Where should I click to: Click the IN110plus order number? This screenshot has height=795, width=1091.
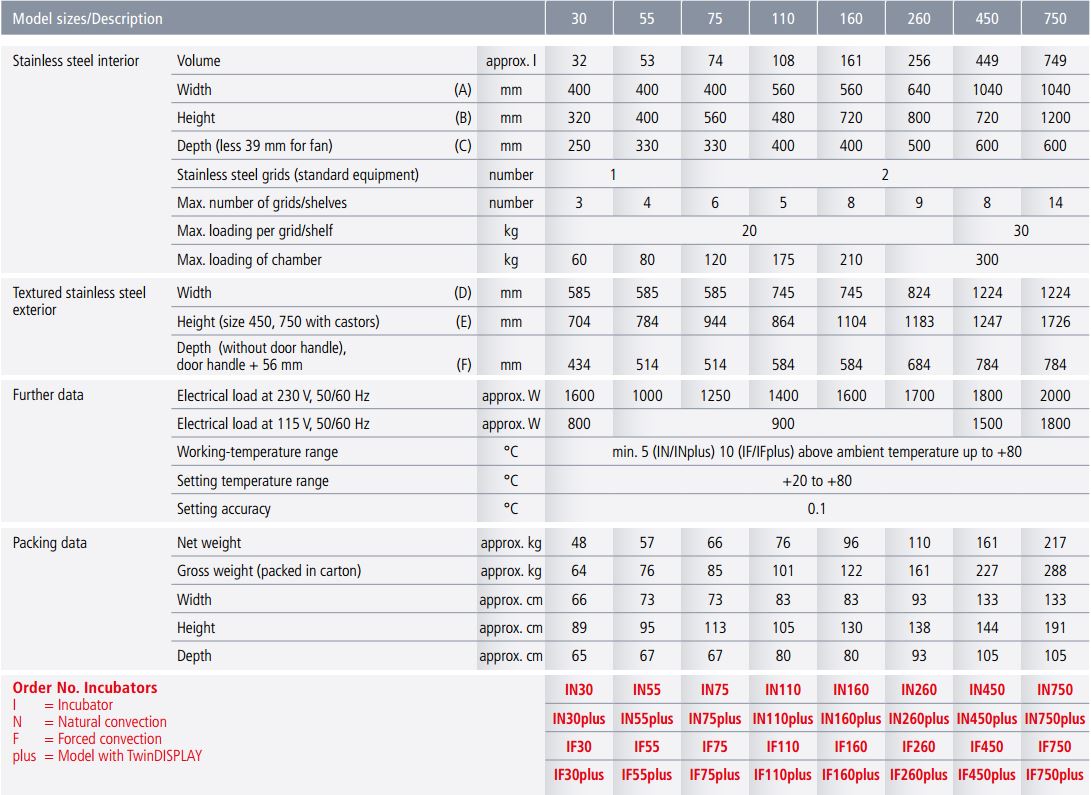coord(783,718)
